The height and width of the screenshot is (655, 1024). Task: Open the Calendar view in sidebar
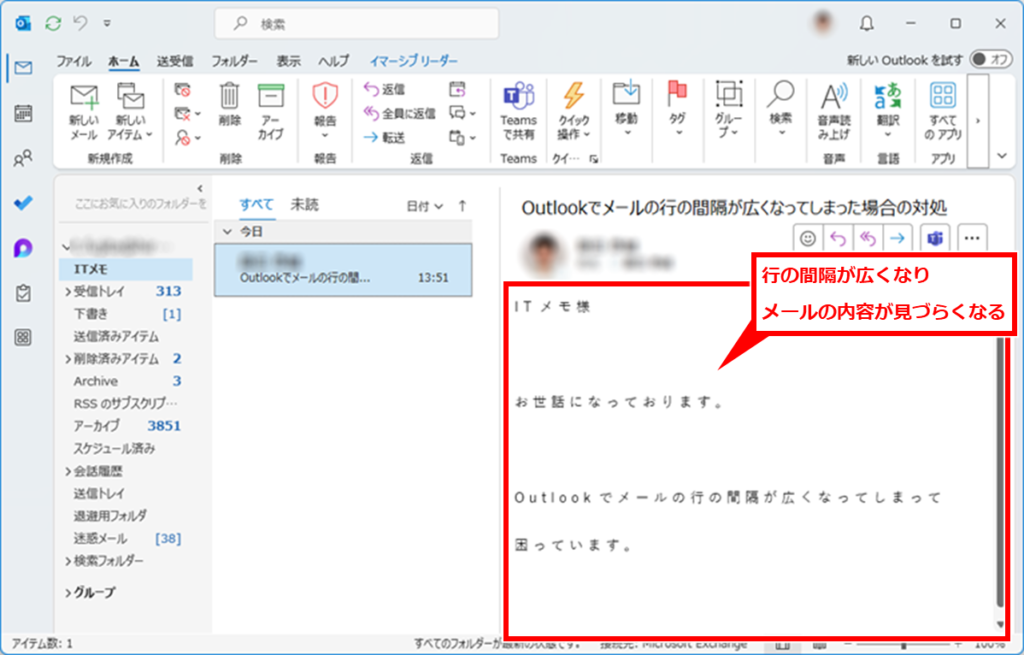pos(23,113)
